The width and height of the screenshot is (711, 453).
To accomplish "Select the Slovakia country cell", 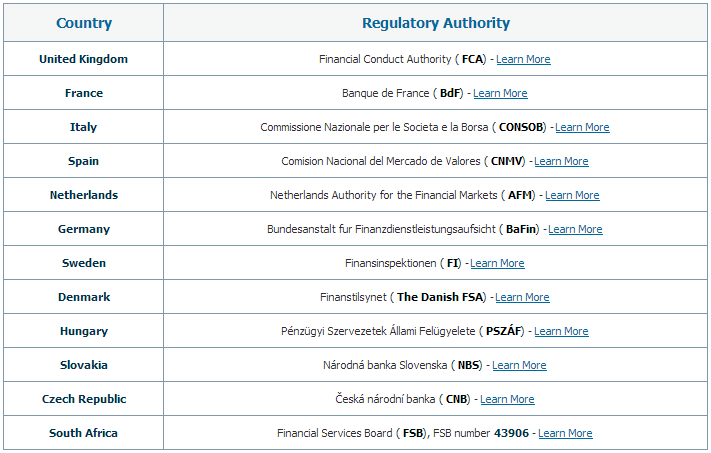I will tap(83, 365).
